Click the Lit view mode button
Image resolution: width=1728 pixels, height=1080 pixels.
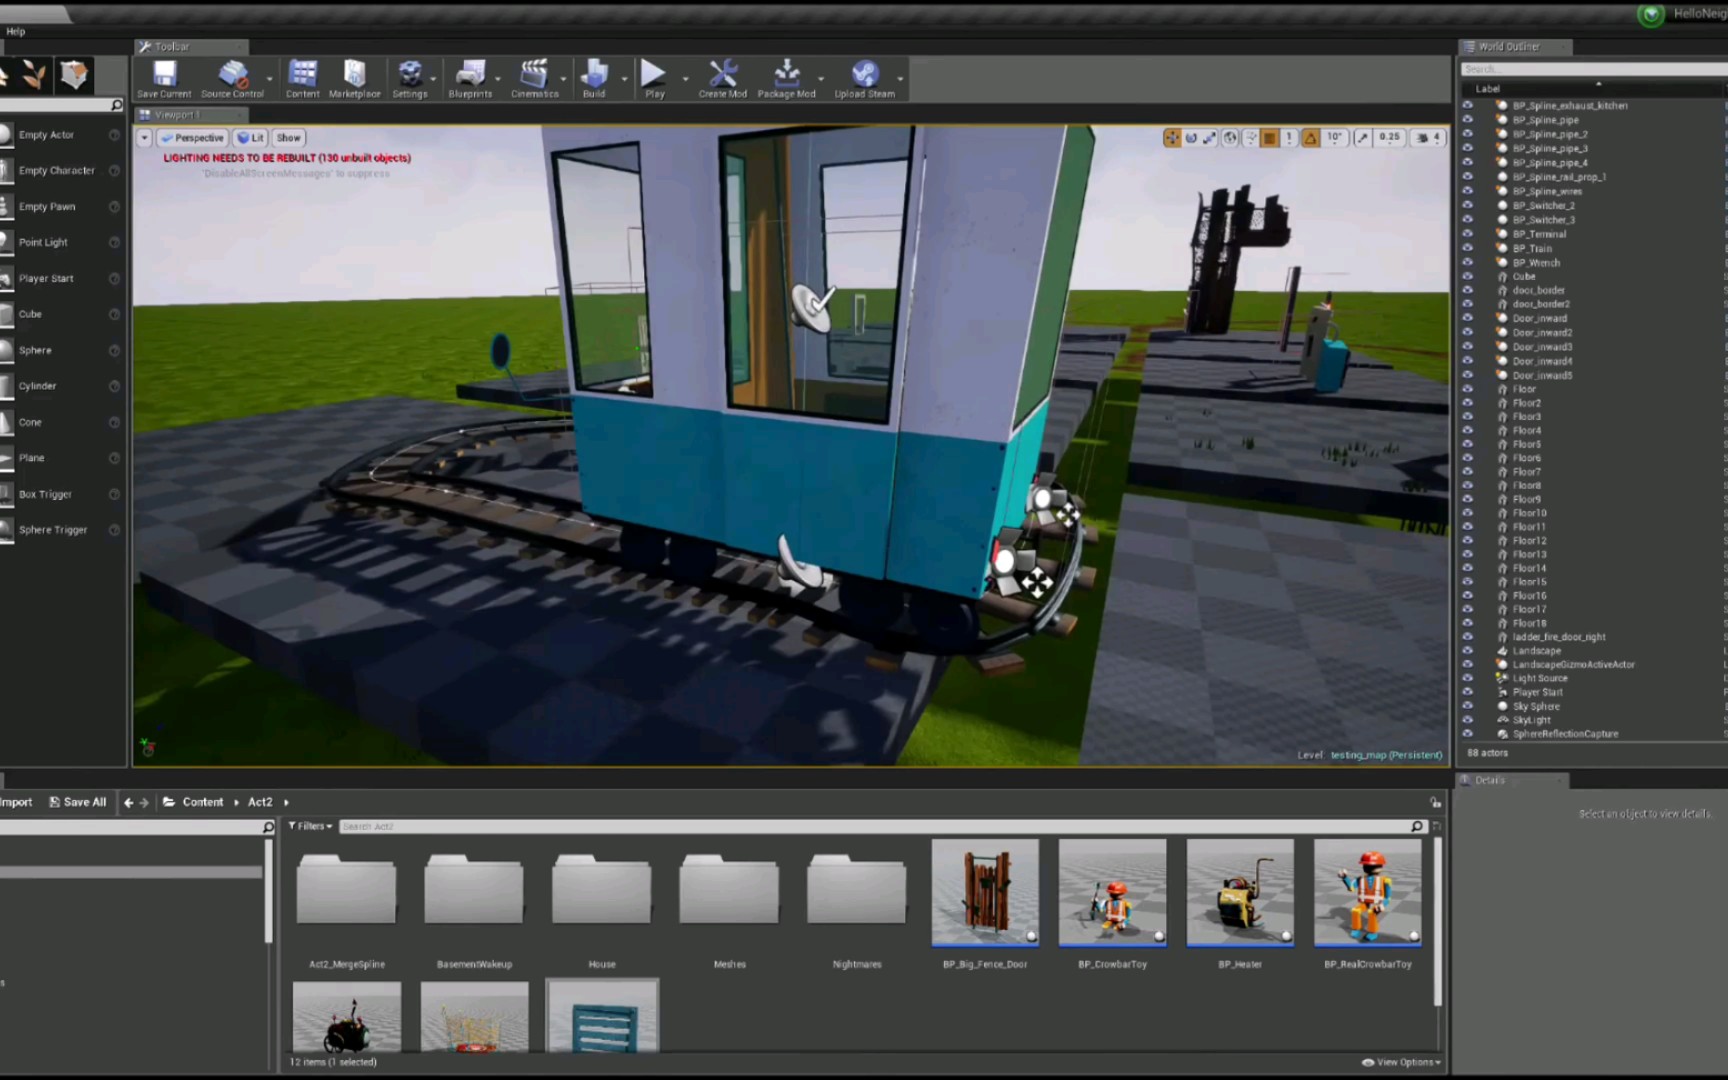pos(250,138)
